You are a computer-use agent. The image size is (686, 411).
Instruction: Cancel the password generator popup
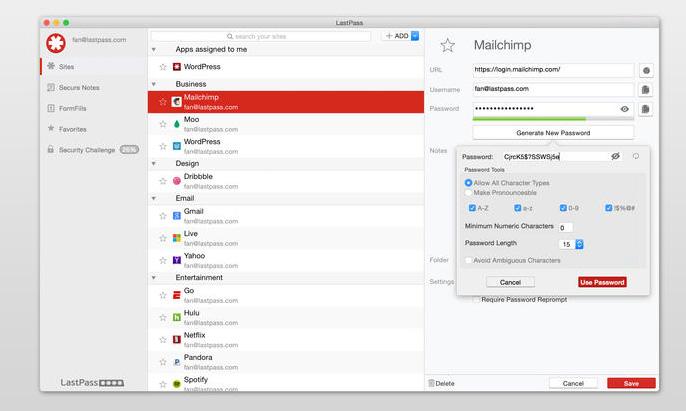tap(510, 282)
